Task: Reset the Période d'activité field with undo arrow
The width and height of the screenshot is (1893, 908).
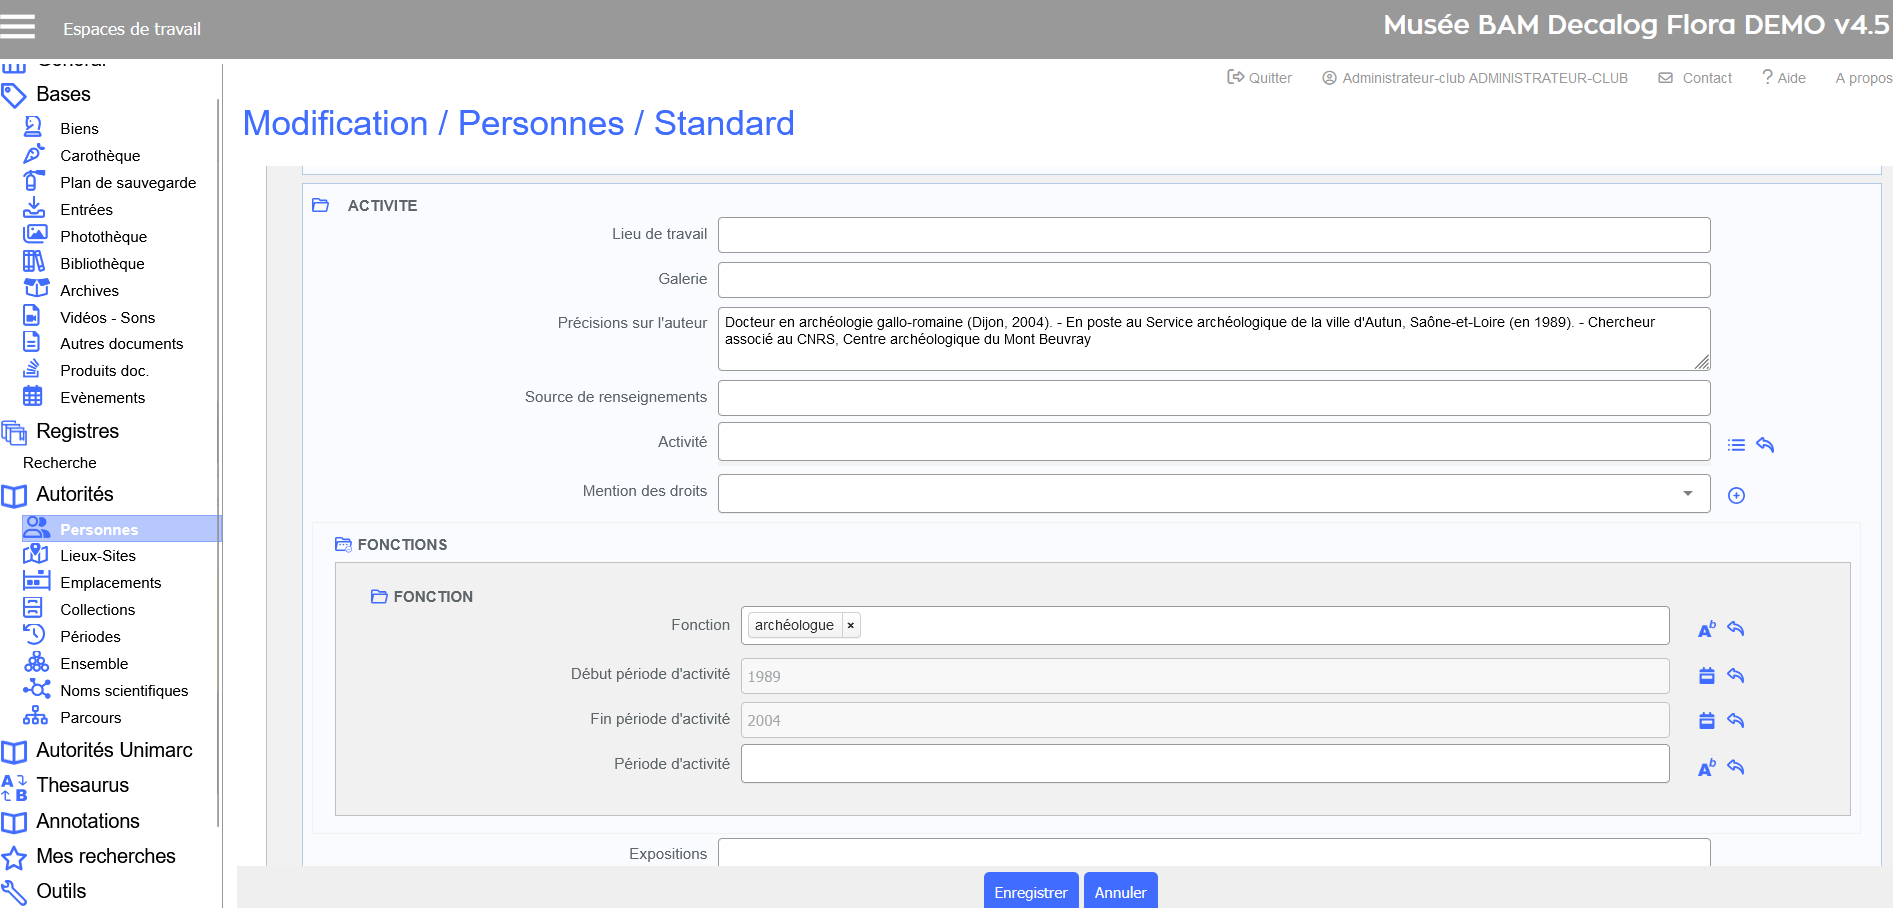Action: [1736, 768]
